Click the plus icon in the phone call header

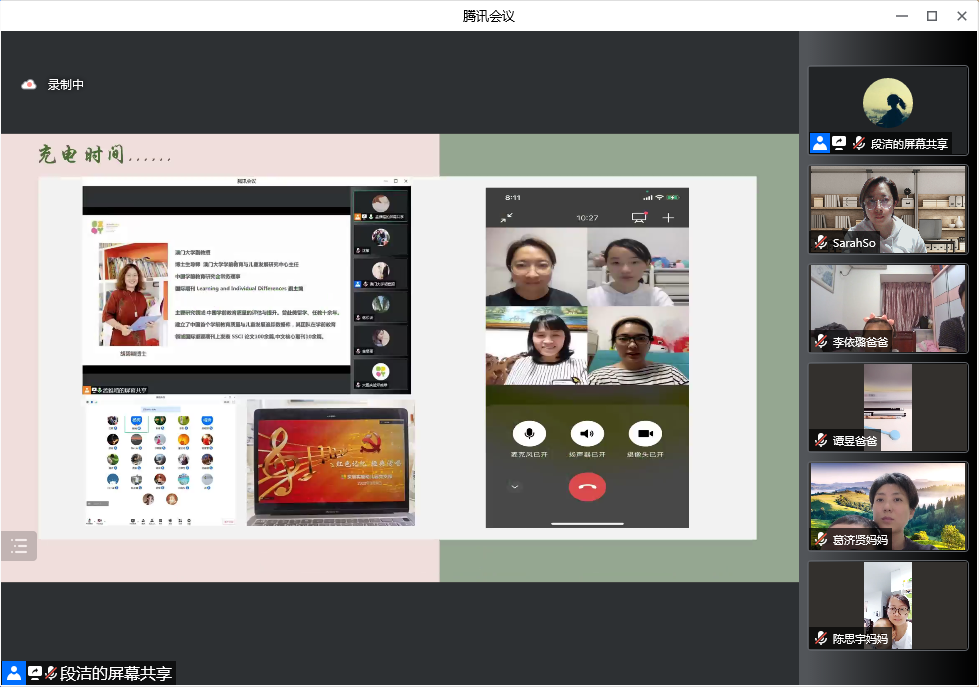click(x=668, y=217)
